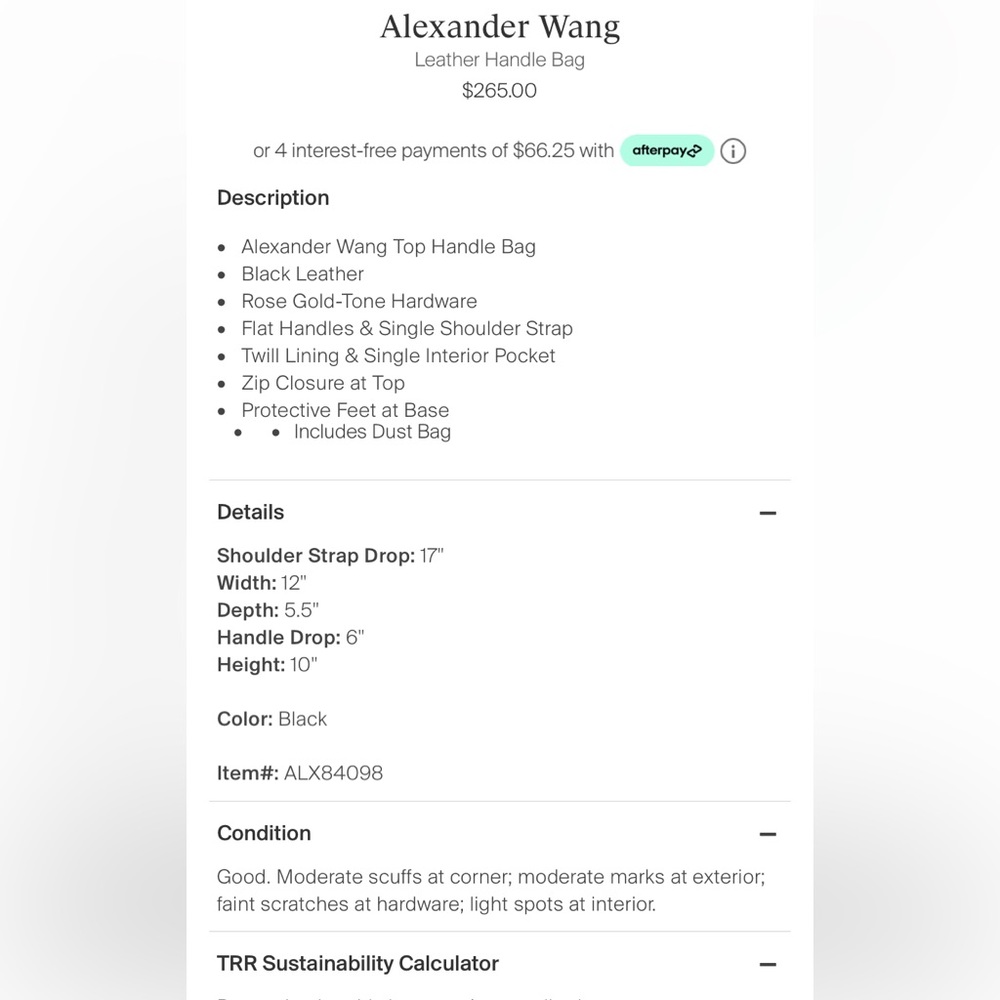
Task: Click the TRR Sustainability Calculator heading
Action: pos(358,963)
